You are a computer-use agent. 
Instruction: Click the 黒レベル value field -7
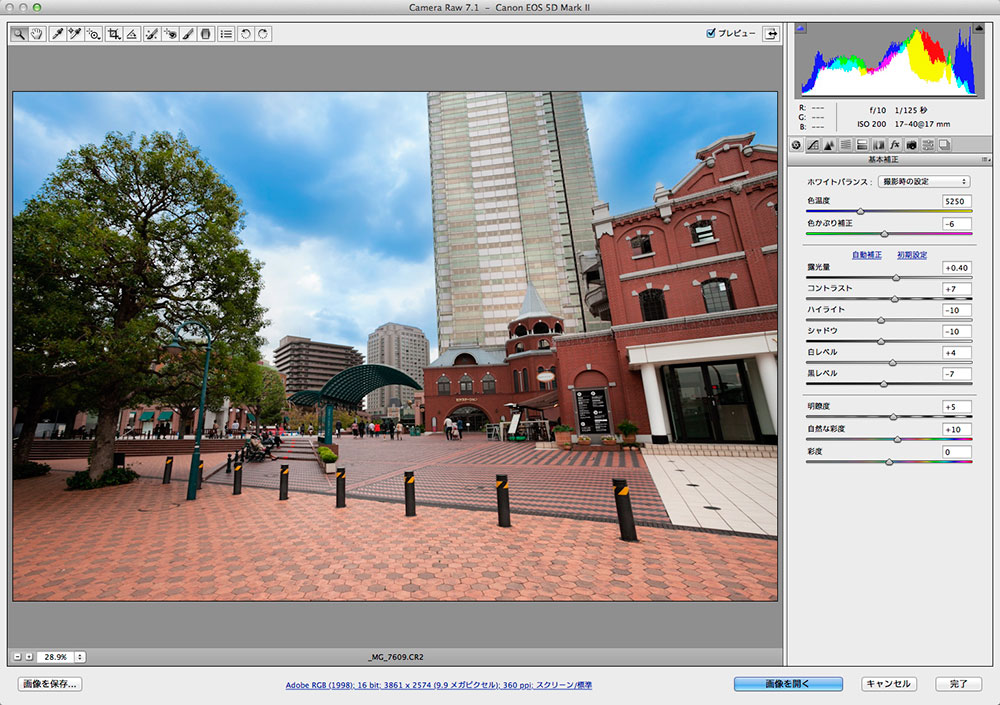pyautogui.click(x=957, y=374)
